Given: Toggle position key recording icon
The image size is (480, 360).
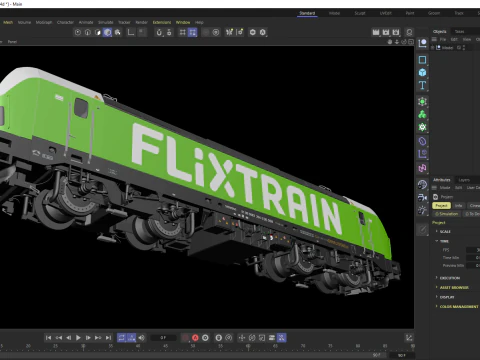Looking at the screenshot, I should tap(242, 338).
